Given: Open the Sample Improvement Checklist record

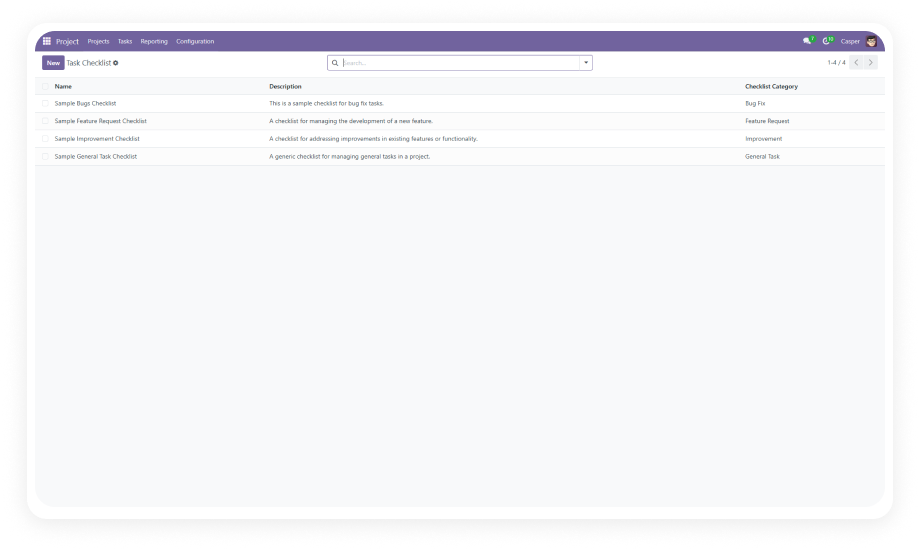Looking at the screenshot, I should pos(97,139).
